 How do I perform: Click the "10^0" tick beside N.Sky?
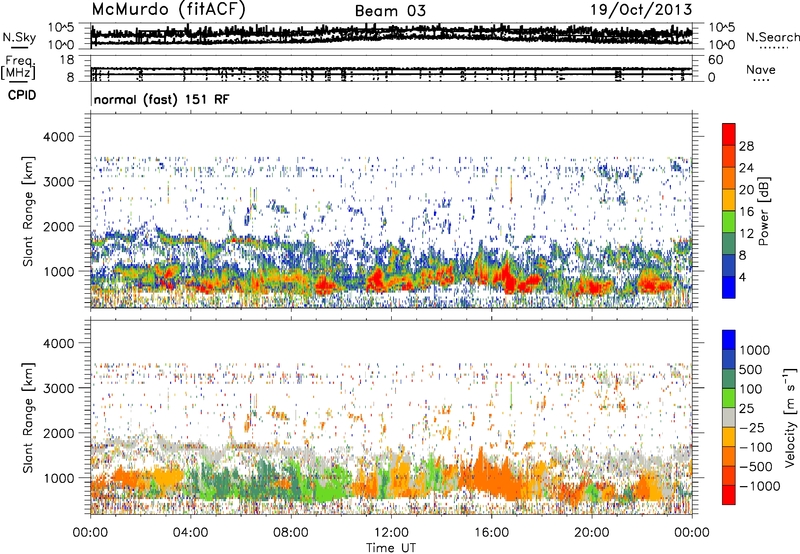tap(62, 45)
